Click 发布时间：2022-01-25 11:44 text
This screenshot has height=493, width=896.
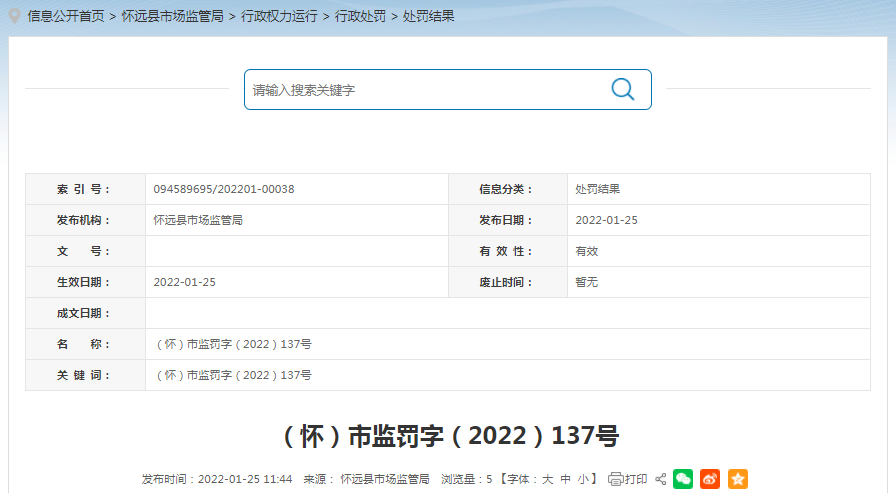[x=217, y=479]
